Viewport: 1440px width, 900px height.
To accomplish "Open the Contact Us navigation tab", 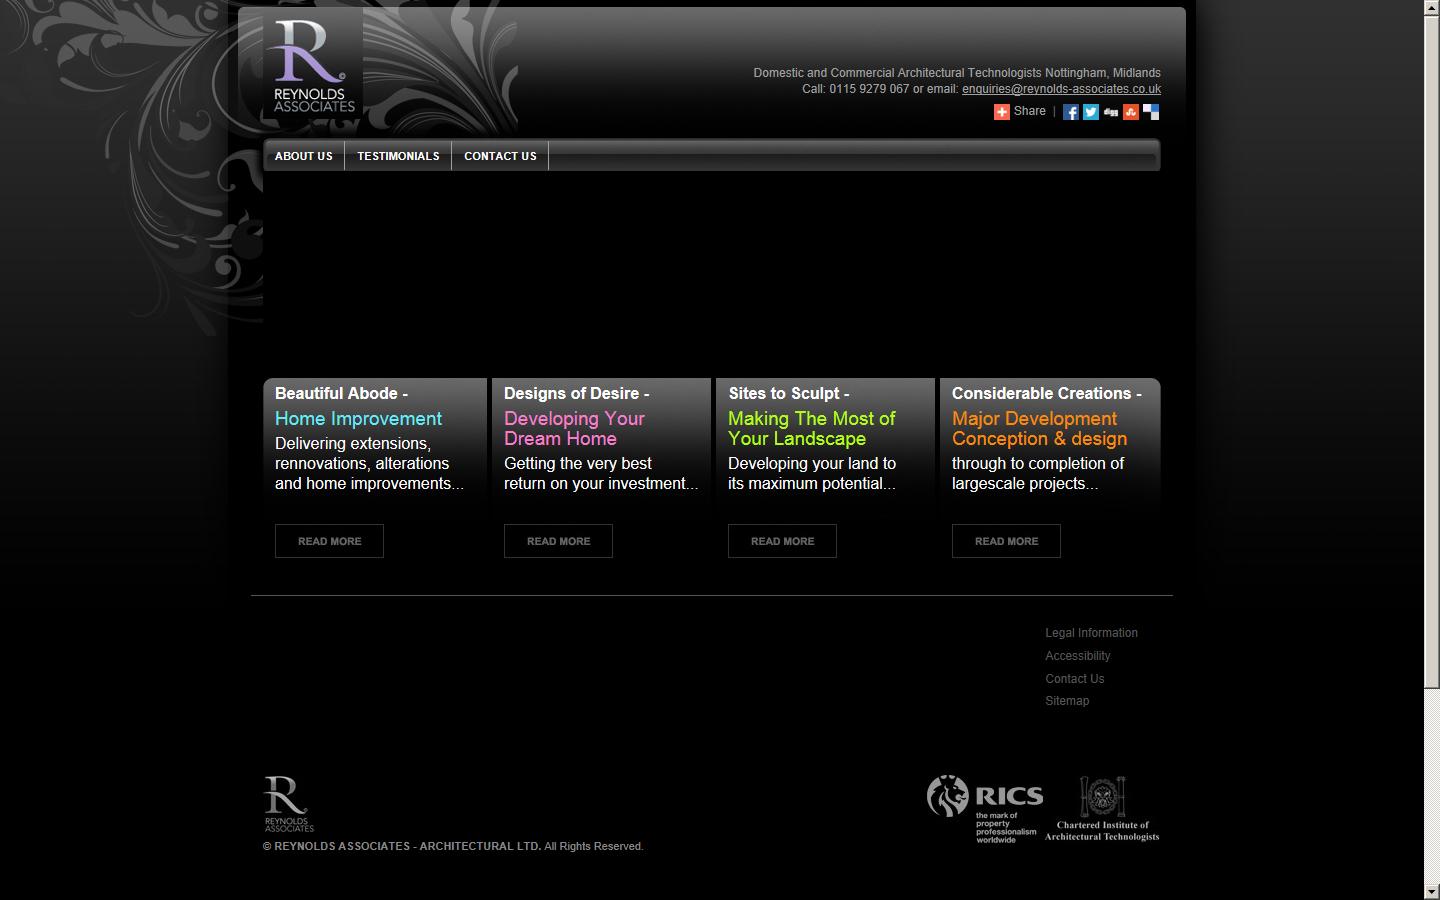I will tap(500, 156).
